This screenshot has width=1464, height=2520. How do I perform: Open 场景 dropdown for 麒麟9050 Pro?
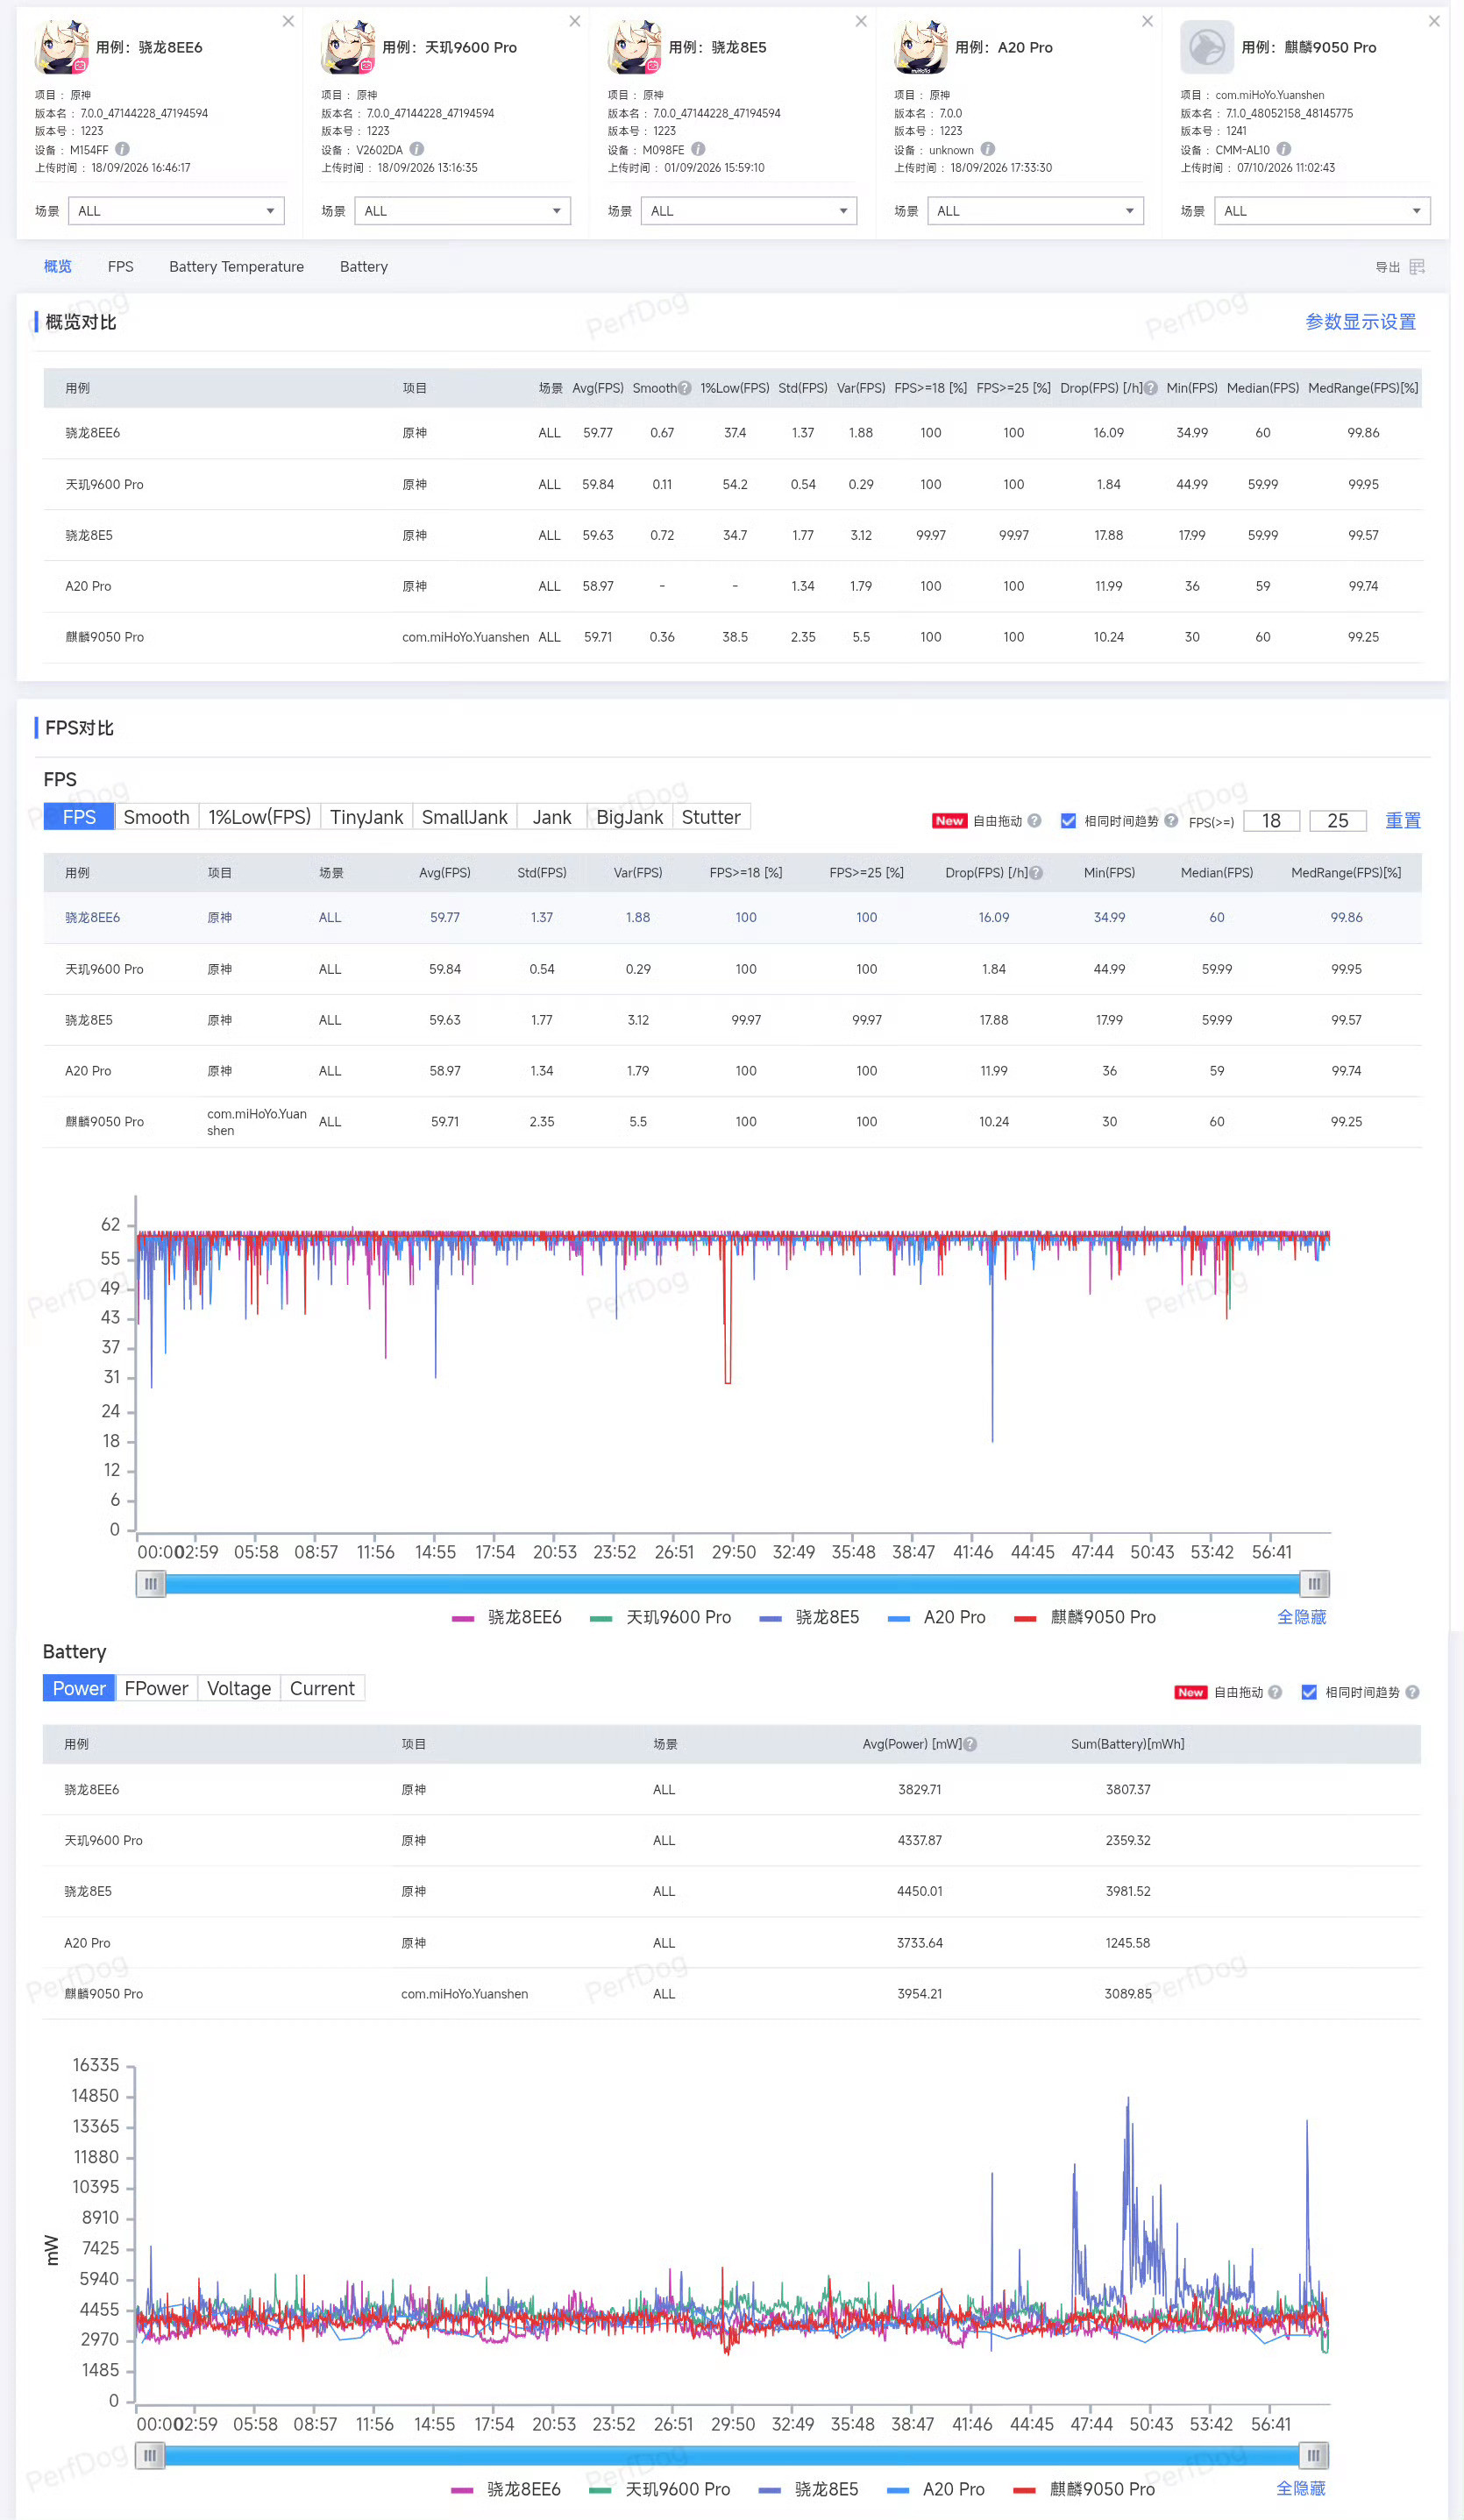(x=1322, y=211)
